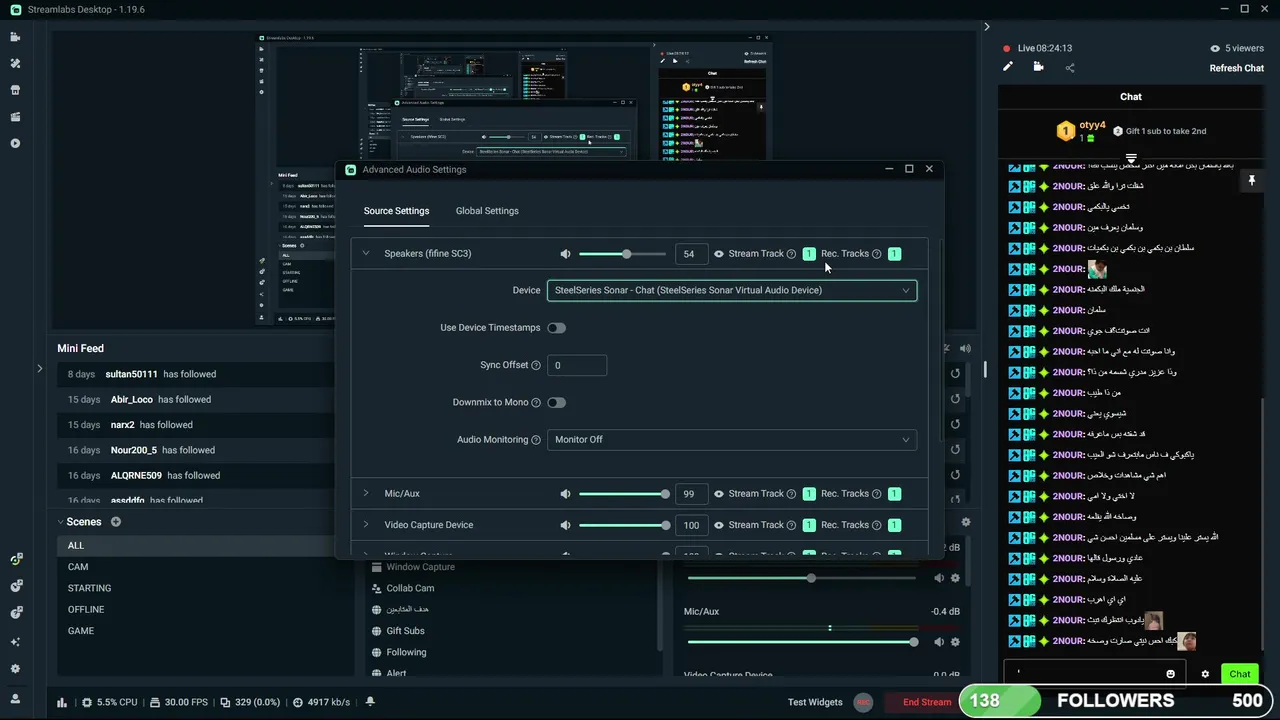This screenshot has width=1280, height=720.
Task: Toggle the viewers count eye icon
Action: pos(1215,48)
